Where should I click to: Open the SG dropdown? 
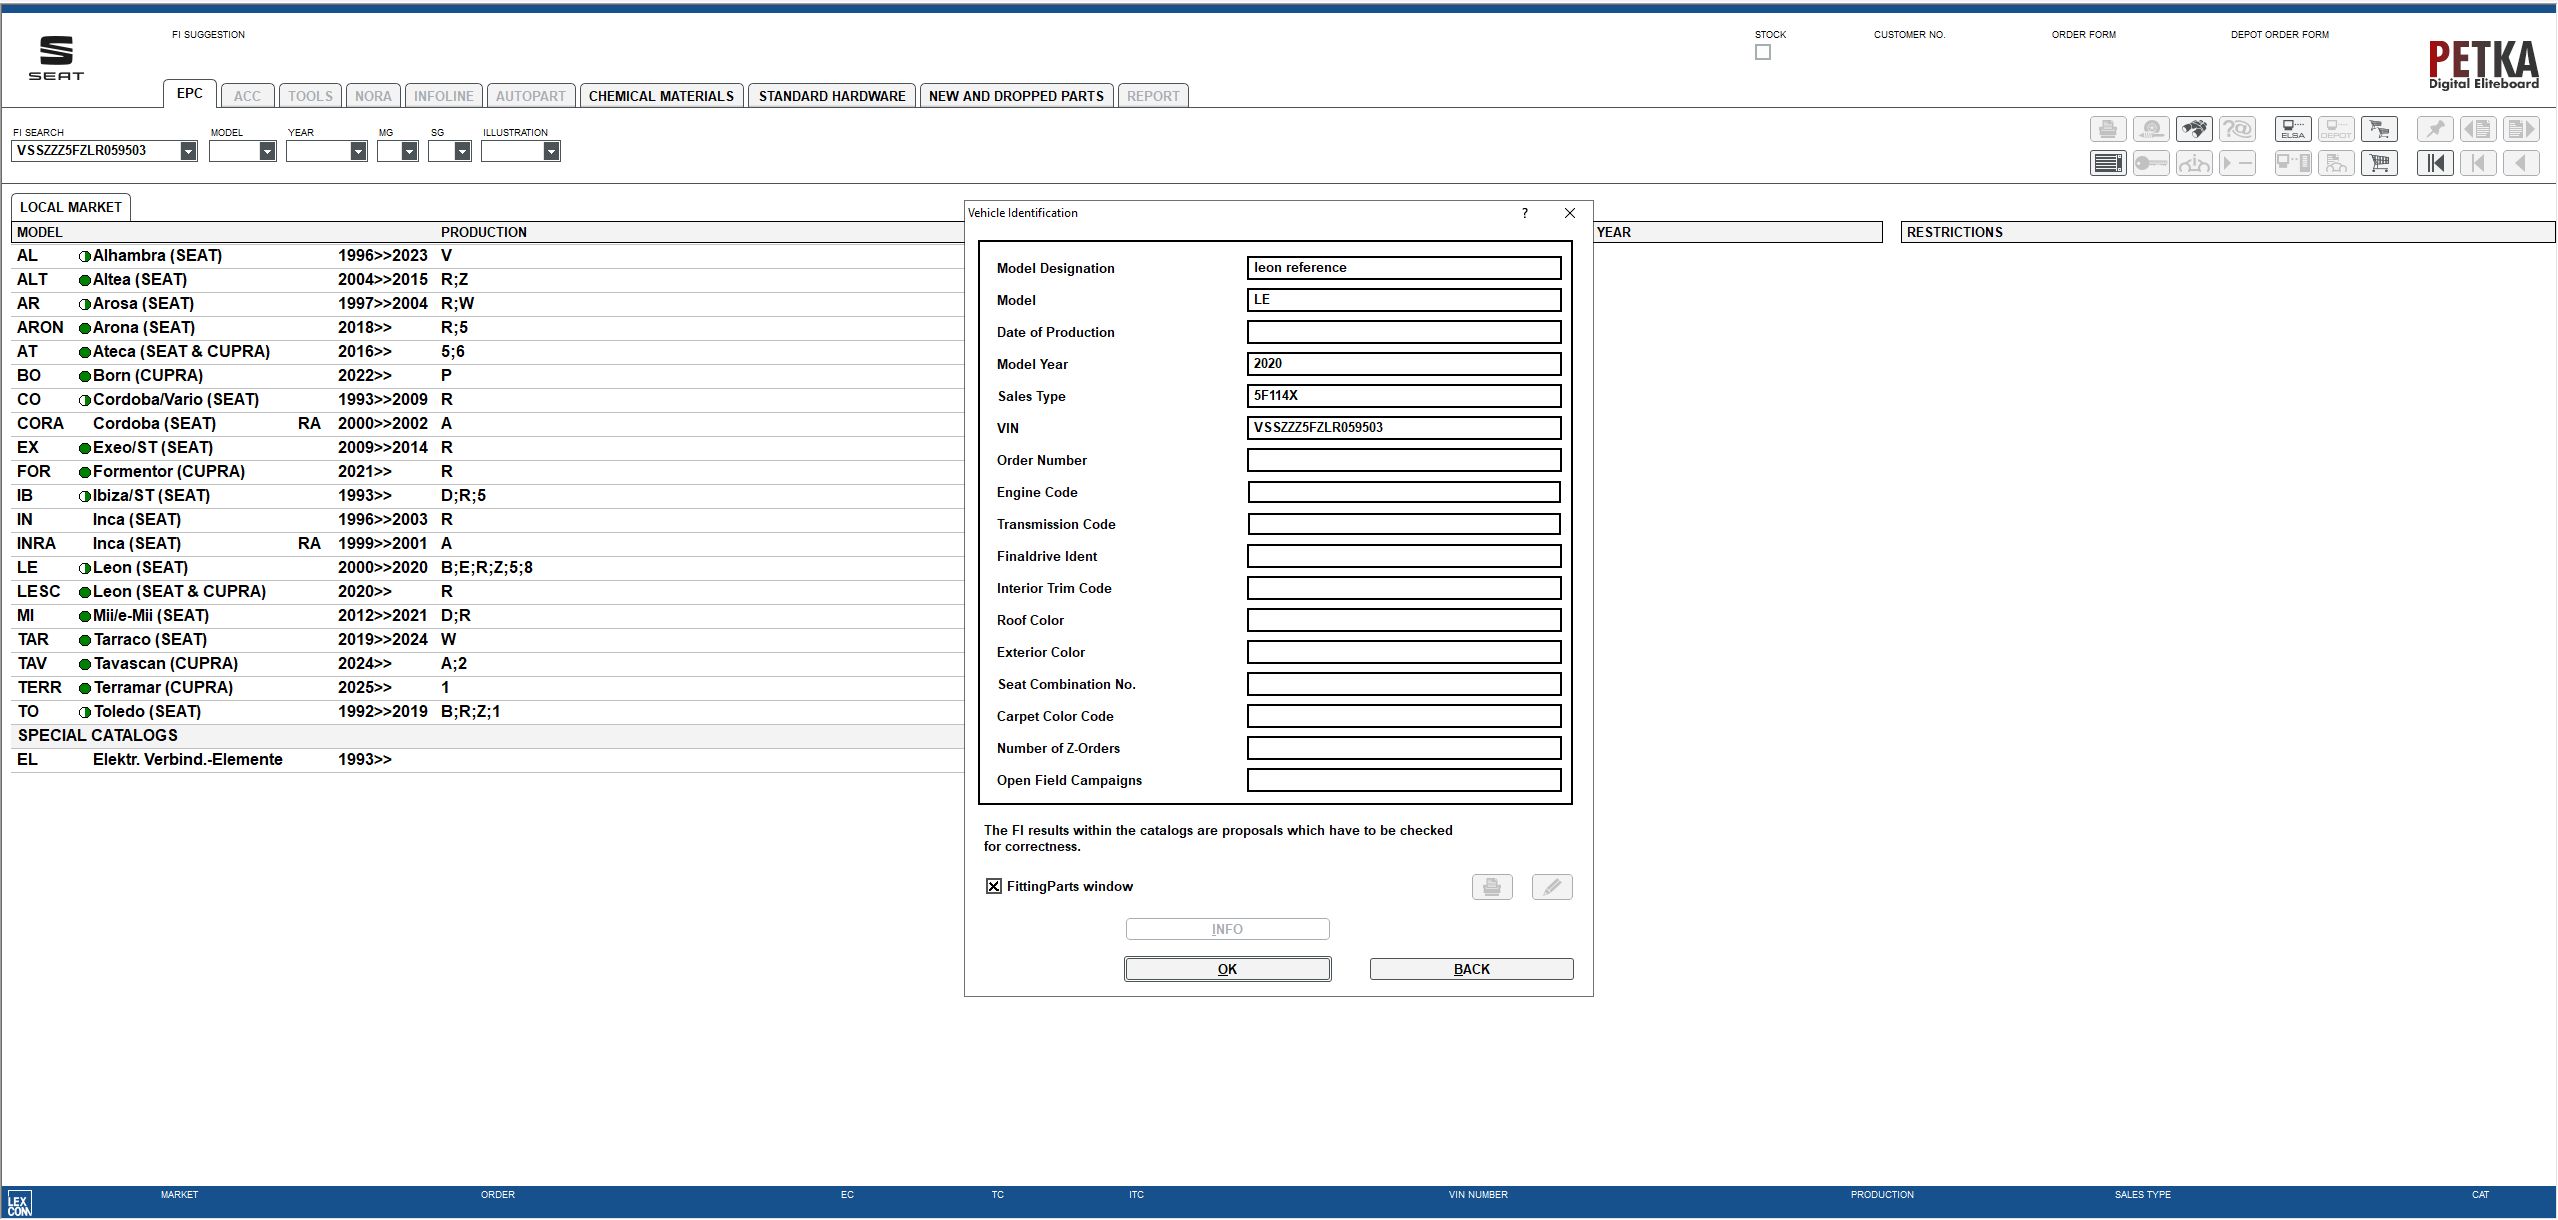[x=462, y=151]
